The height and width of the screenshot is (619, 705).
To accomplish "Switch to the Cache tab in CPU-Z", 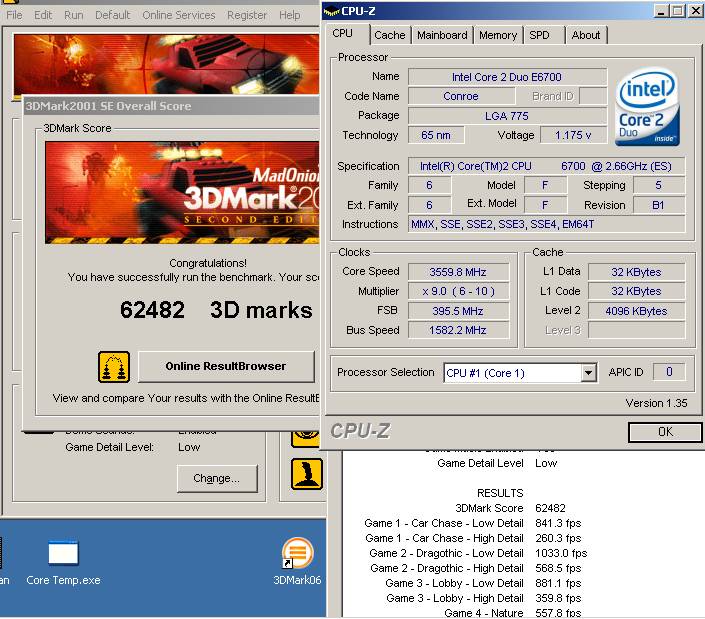I will pos(389,35).
